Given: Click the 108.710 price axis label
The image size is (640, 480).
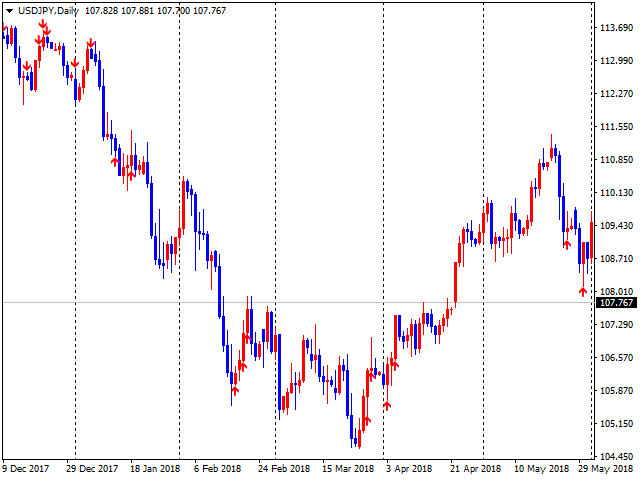Looking at the screenshot, I should point(616,259).
